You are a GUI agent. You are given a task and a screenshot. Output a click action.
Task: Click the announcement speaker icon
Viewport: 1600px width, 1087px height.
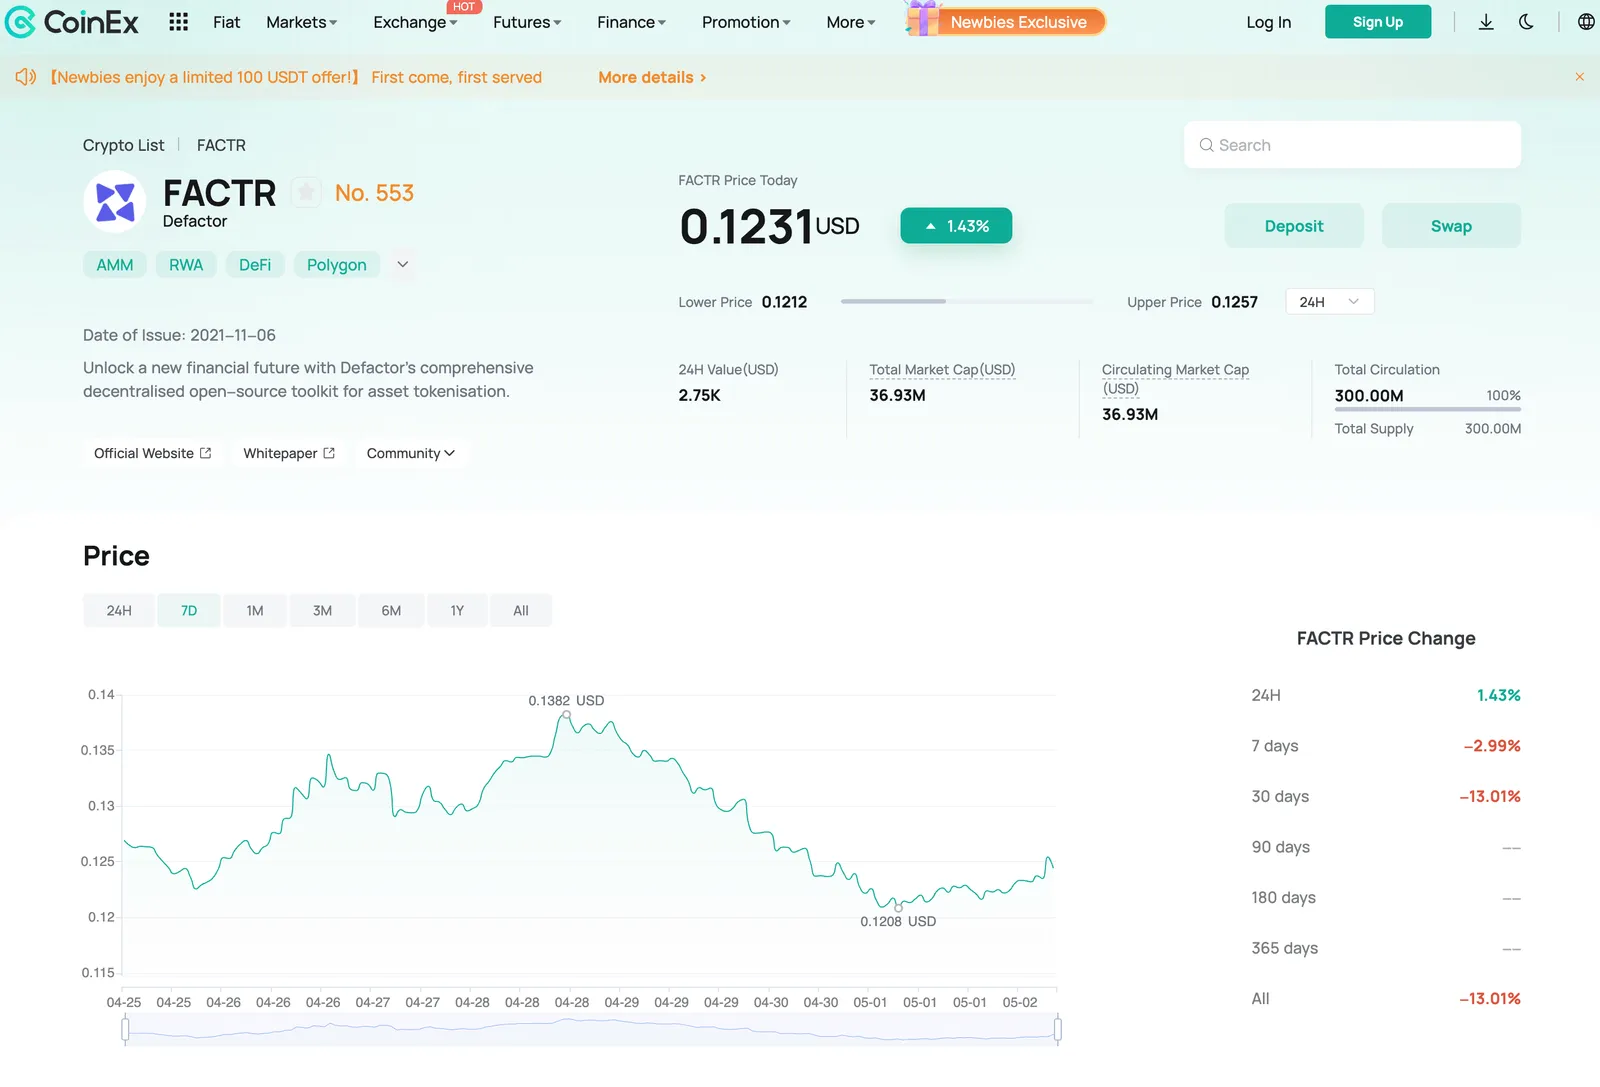point(26,77)
